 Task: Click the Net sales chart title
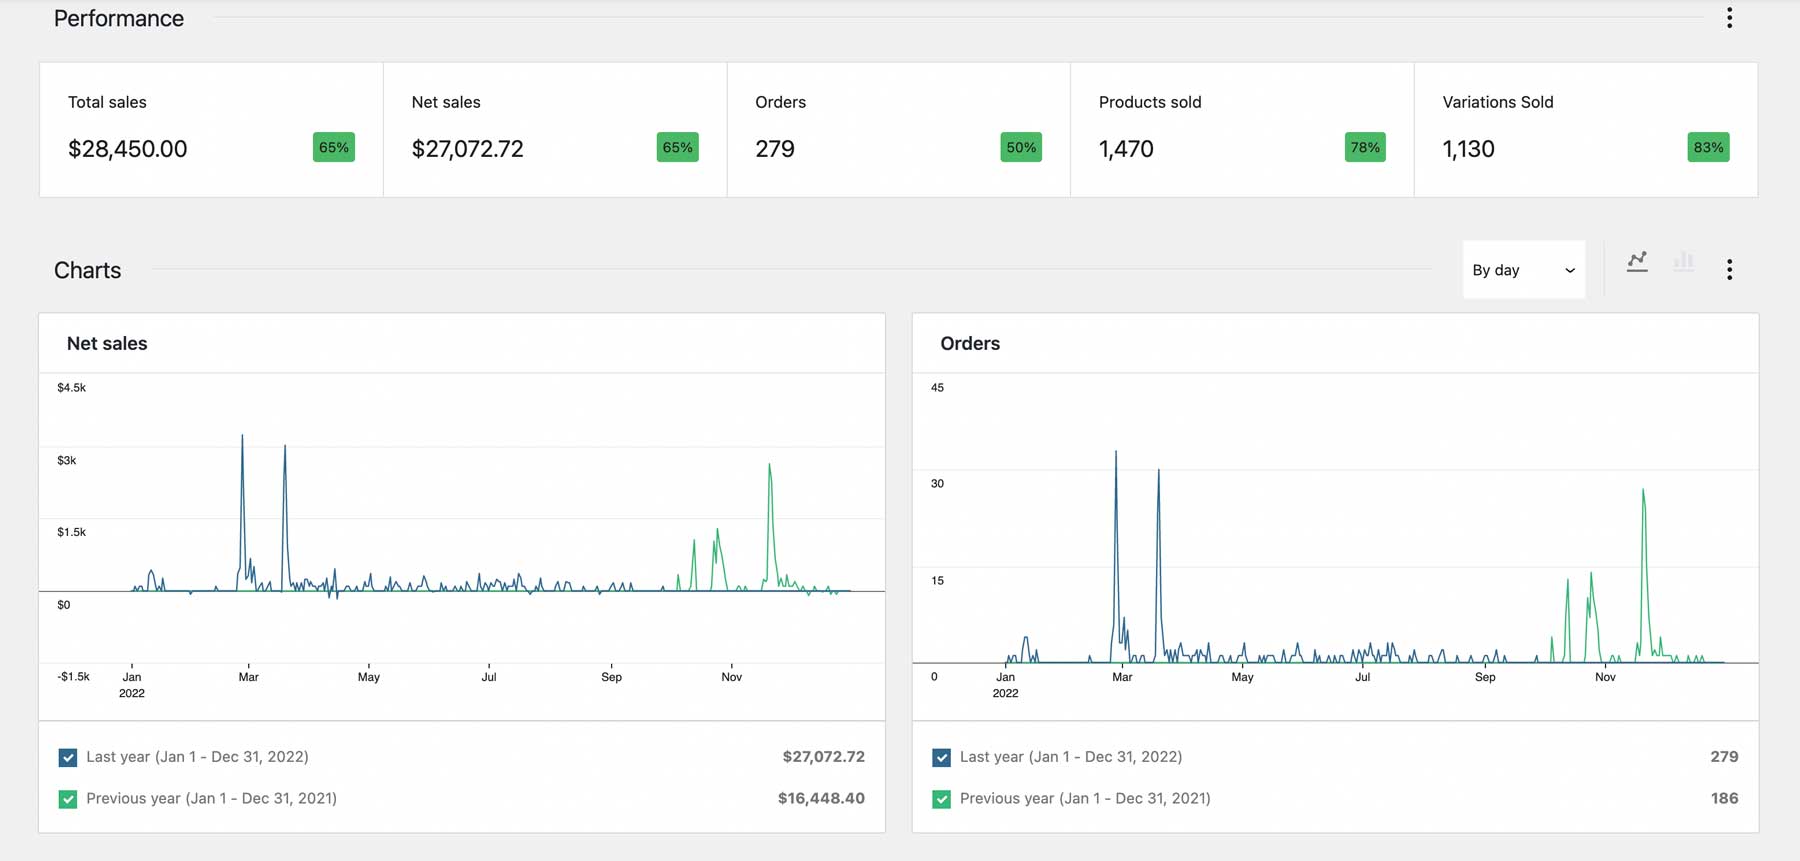click(x=107, y=344)
